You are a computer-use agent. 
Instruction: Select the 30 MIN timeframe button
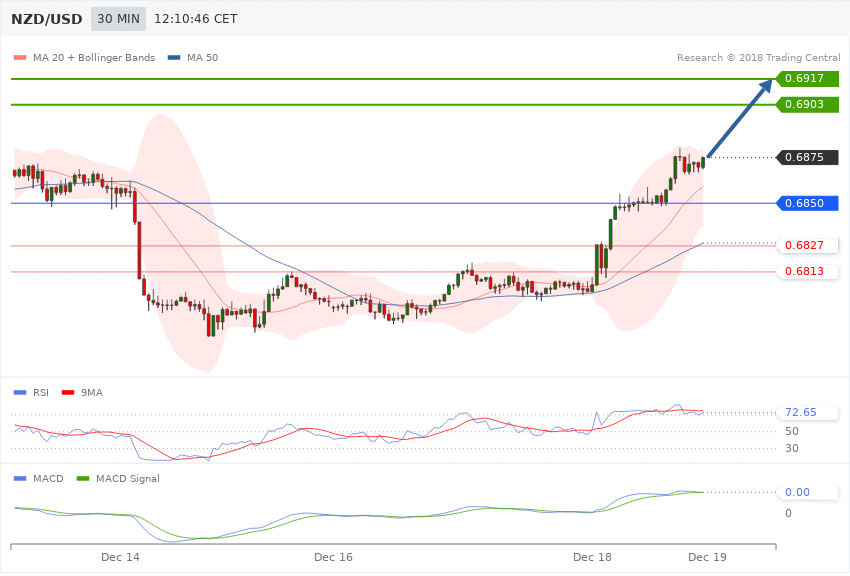pyautogui.click(x=118, y=19)
